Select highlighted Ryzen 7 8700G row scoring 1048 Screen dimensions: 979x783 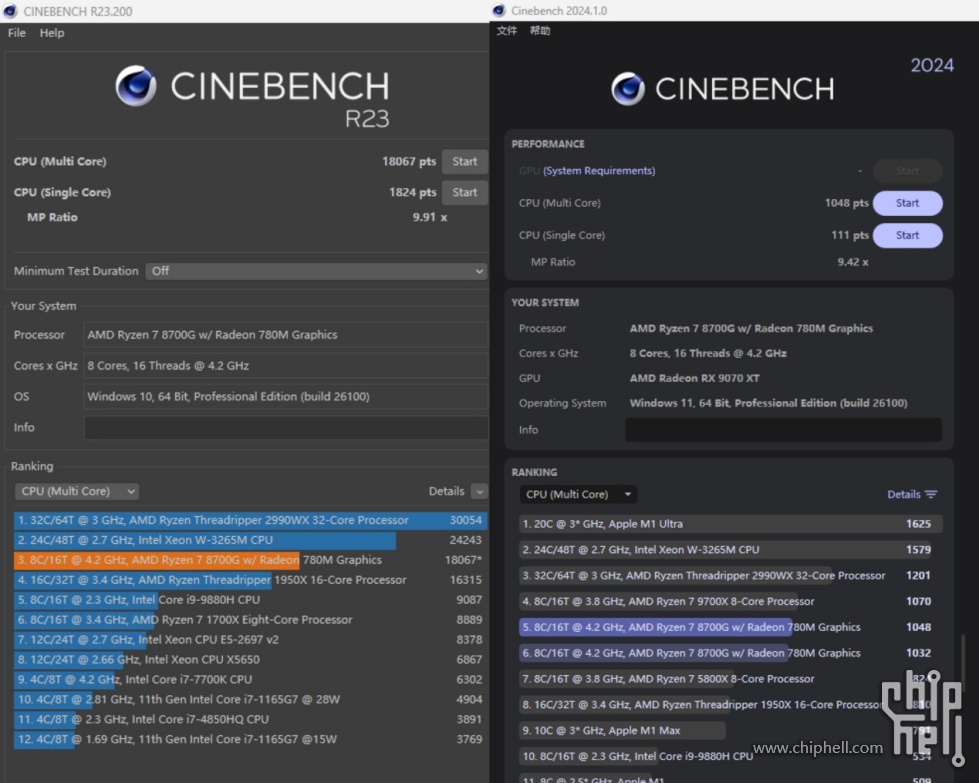(x=730, y=628)
